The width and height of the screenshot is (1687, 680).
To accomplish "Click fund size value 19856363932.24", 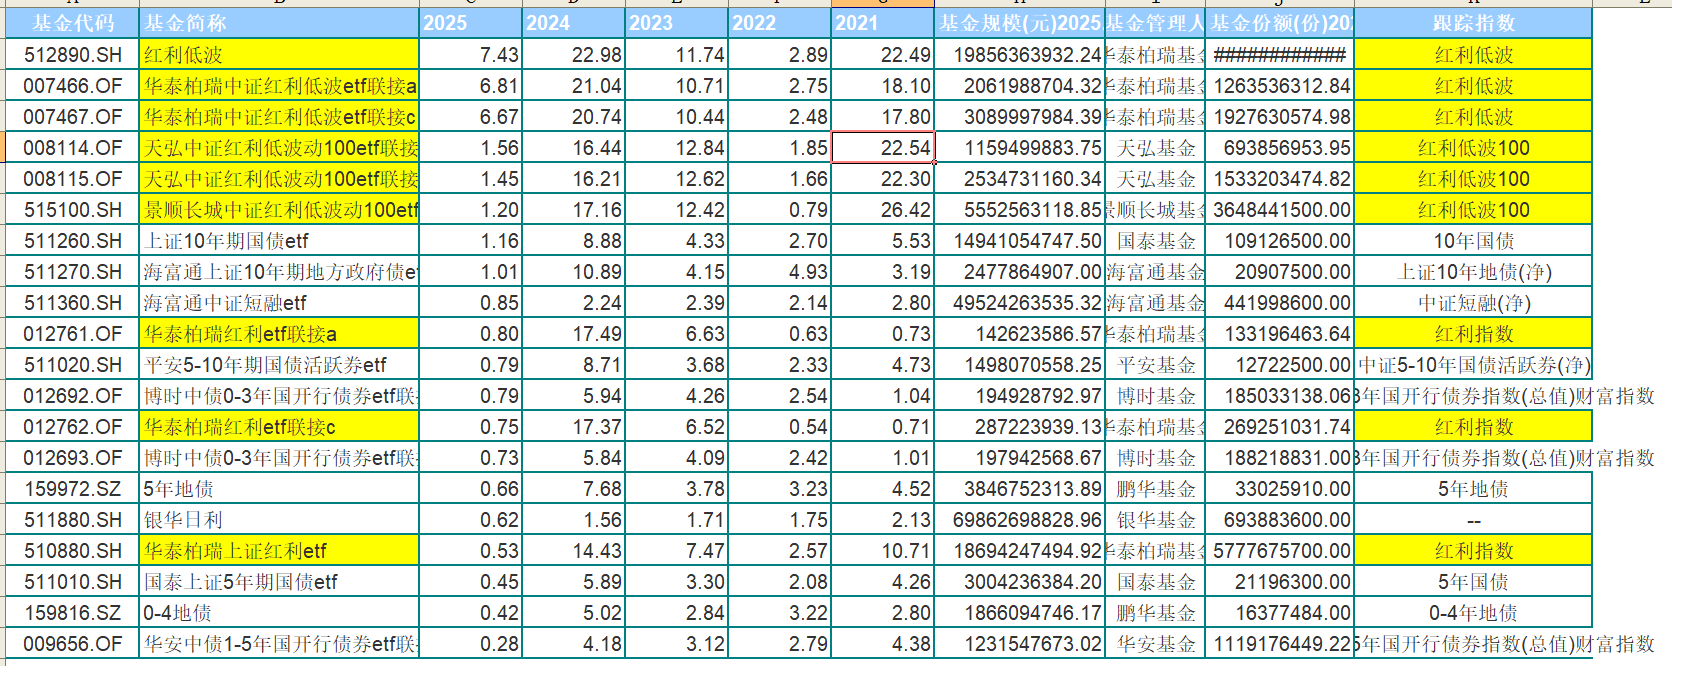I will click(1020, 55).
